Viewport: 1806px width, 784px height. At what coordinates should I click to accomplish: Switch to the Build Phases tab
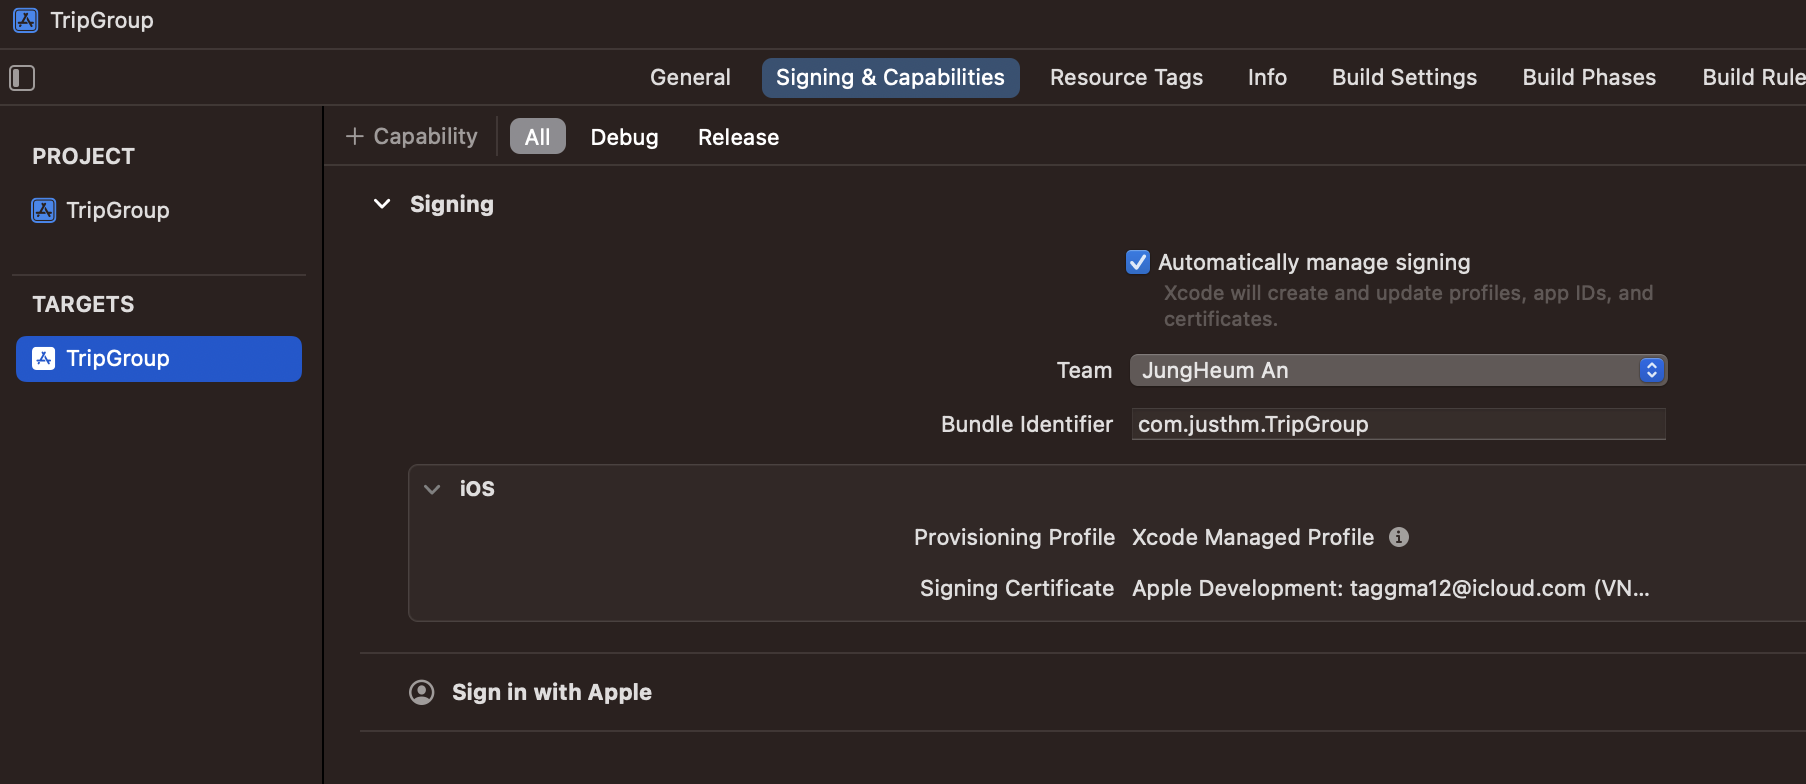pos(1589,78)
